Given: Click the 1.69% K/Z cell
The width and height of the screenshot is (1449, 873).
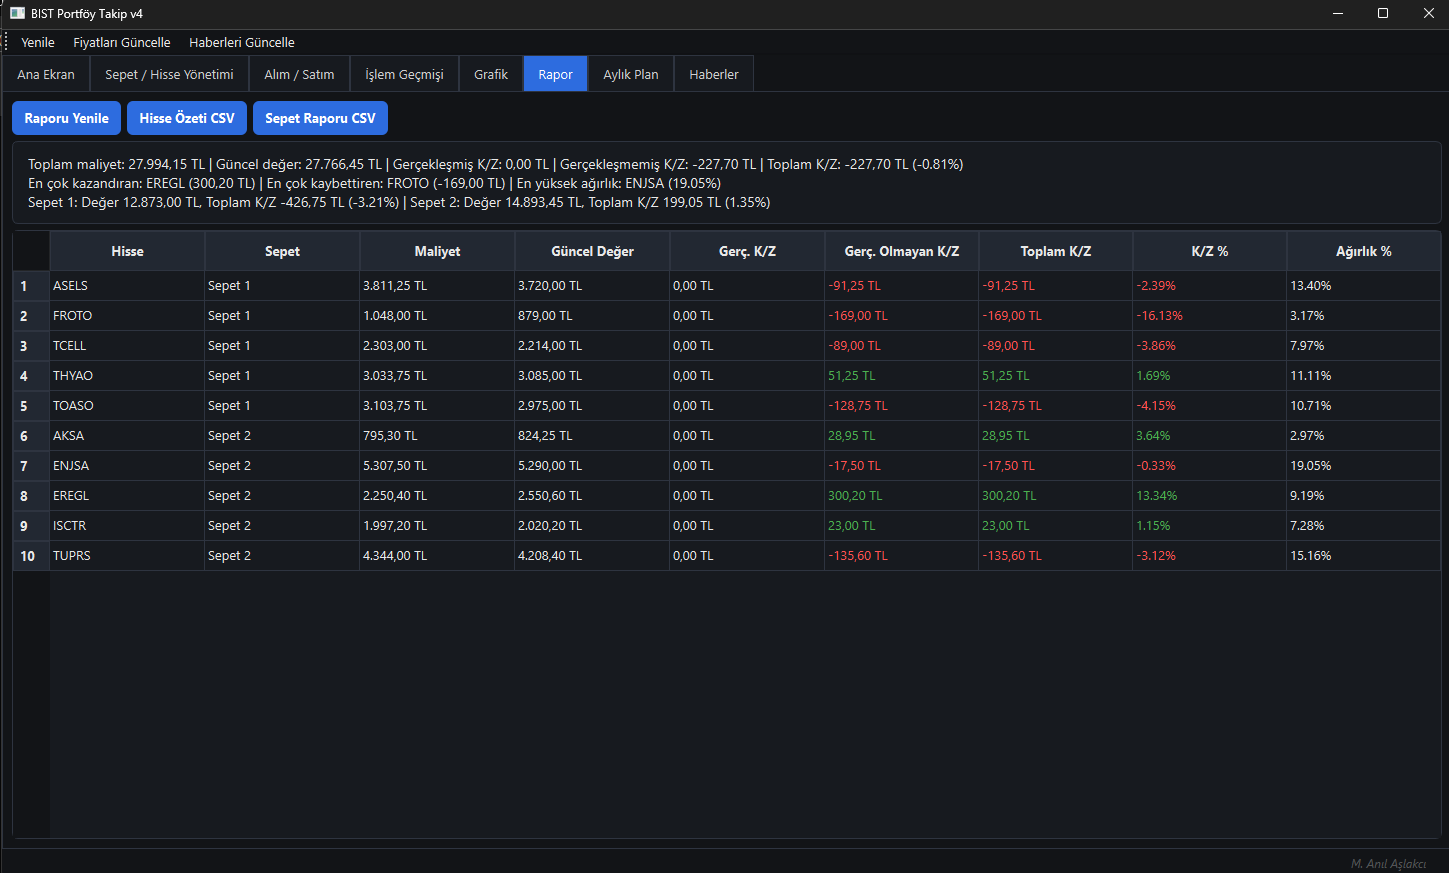Looking at the screenshot, I should (x=1210, y=375).
